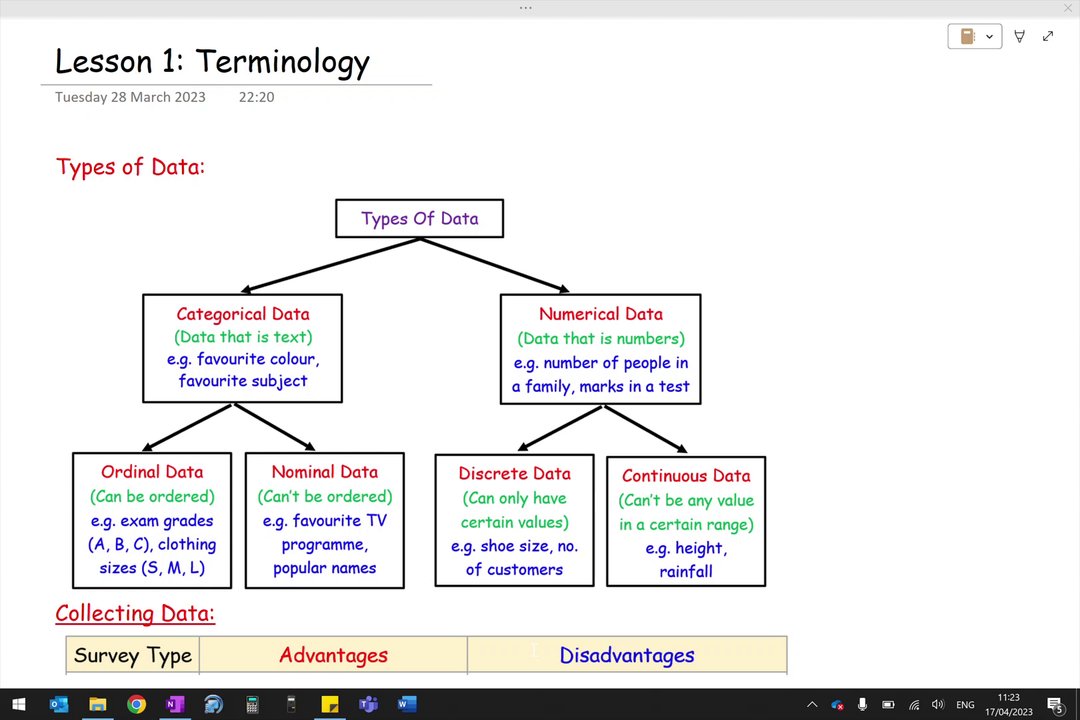Click the Lesson 1: Terminology page title
This screenshot has width=1080, height=720.
(212, 61)
